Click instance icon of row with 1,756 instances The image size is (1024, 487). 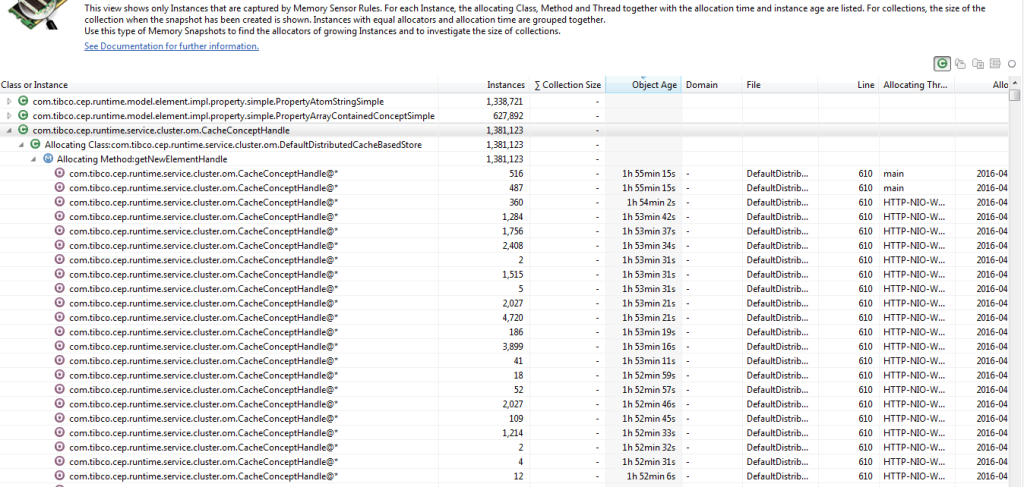coord(59,231)
